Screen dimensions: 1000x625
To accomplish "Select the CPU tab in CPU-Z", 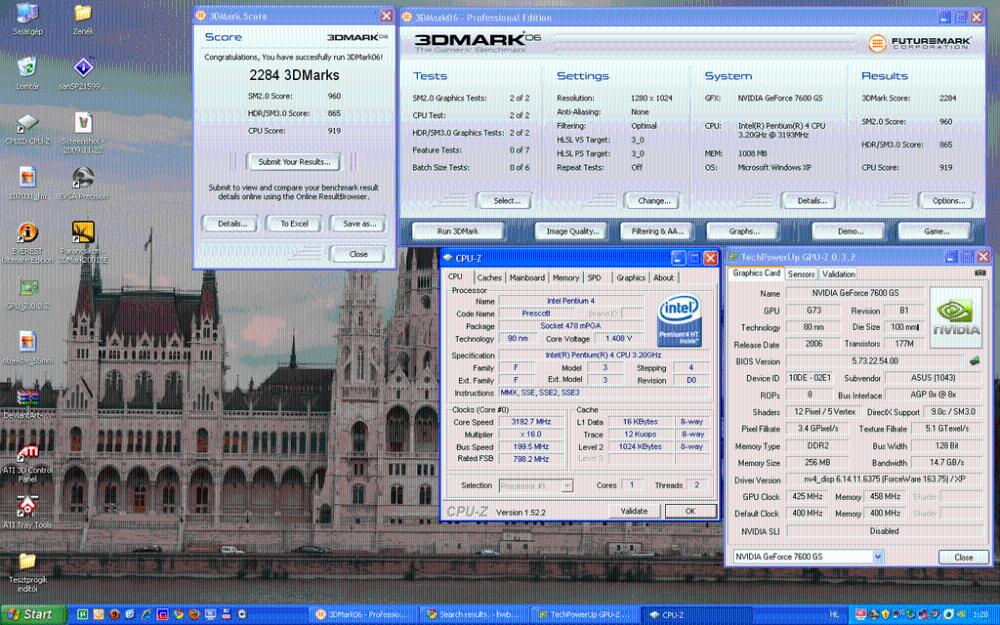I will (455, 277).
